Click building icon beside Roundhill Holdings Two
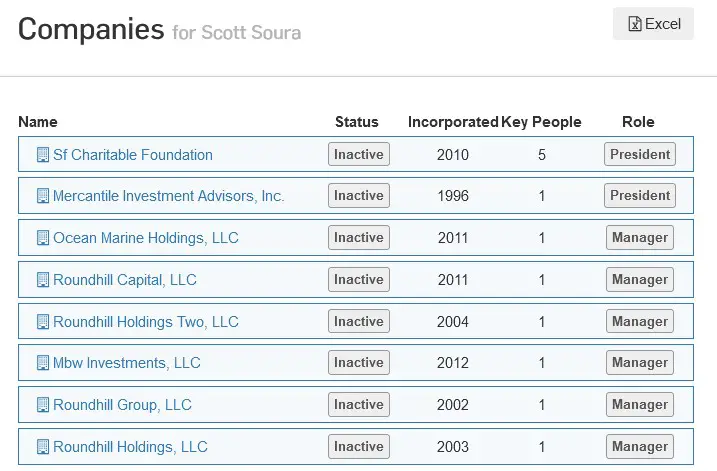 tap(43, 321)
